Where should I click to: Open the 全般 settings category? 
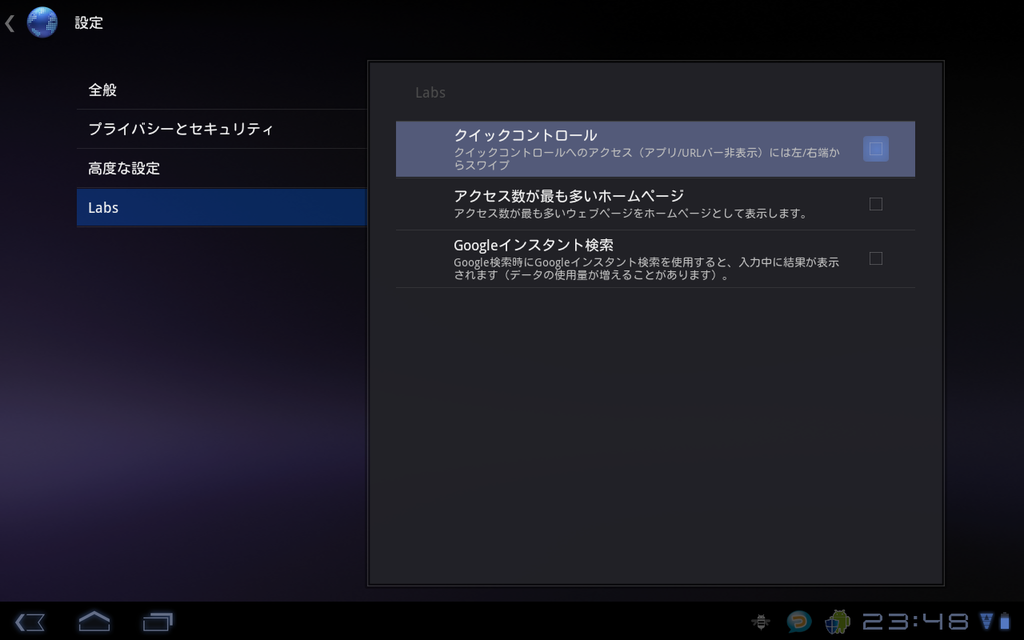[x=221, y=90]
